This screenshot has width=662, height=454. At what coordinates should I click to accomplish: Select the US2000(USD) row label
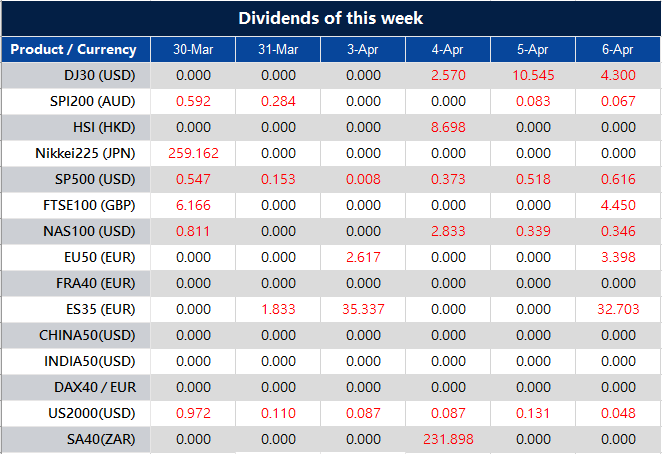tap(93, 413)
